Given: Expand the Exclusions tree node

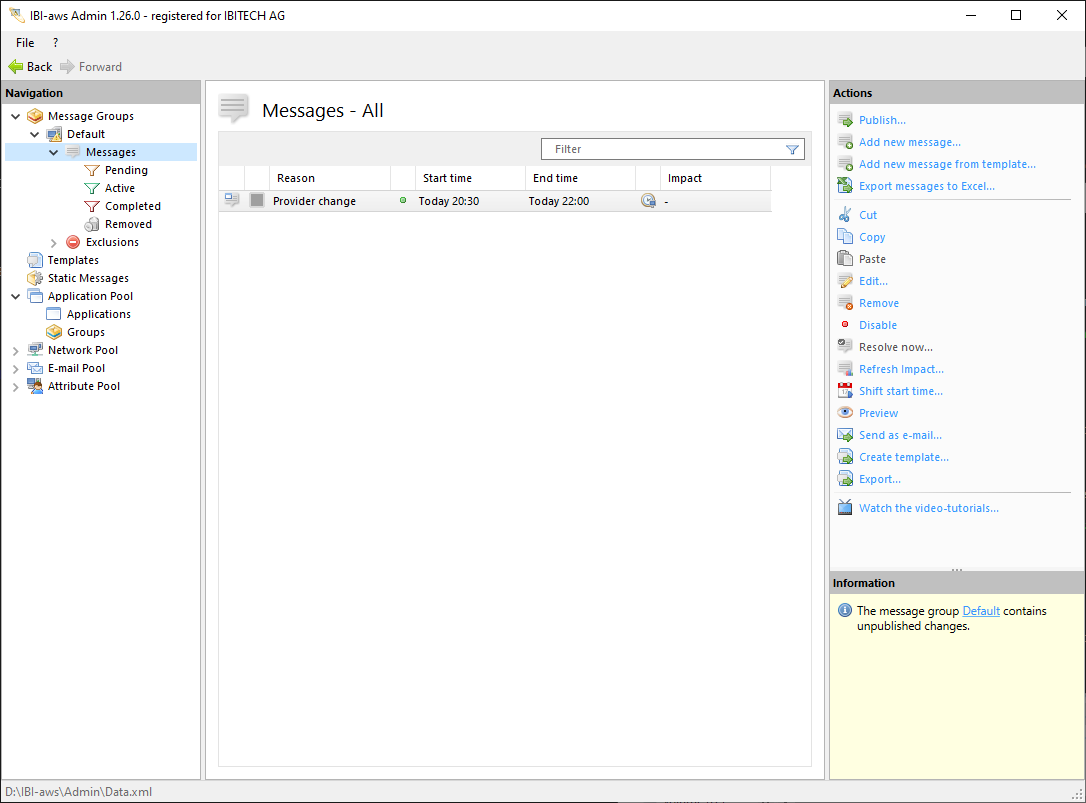Looking at the screenshot, I should pos(54,242).
